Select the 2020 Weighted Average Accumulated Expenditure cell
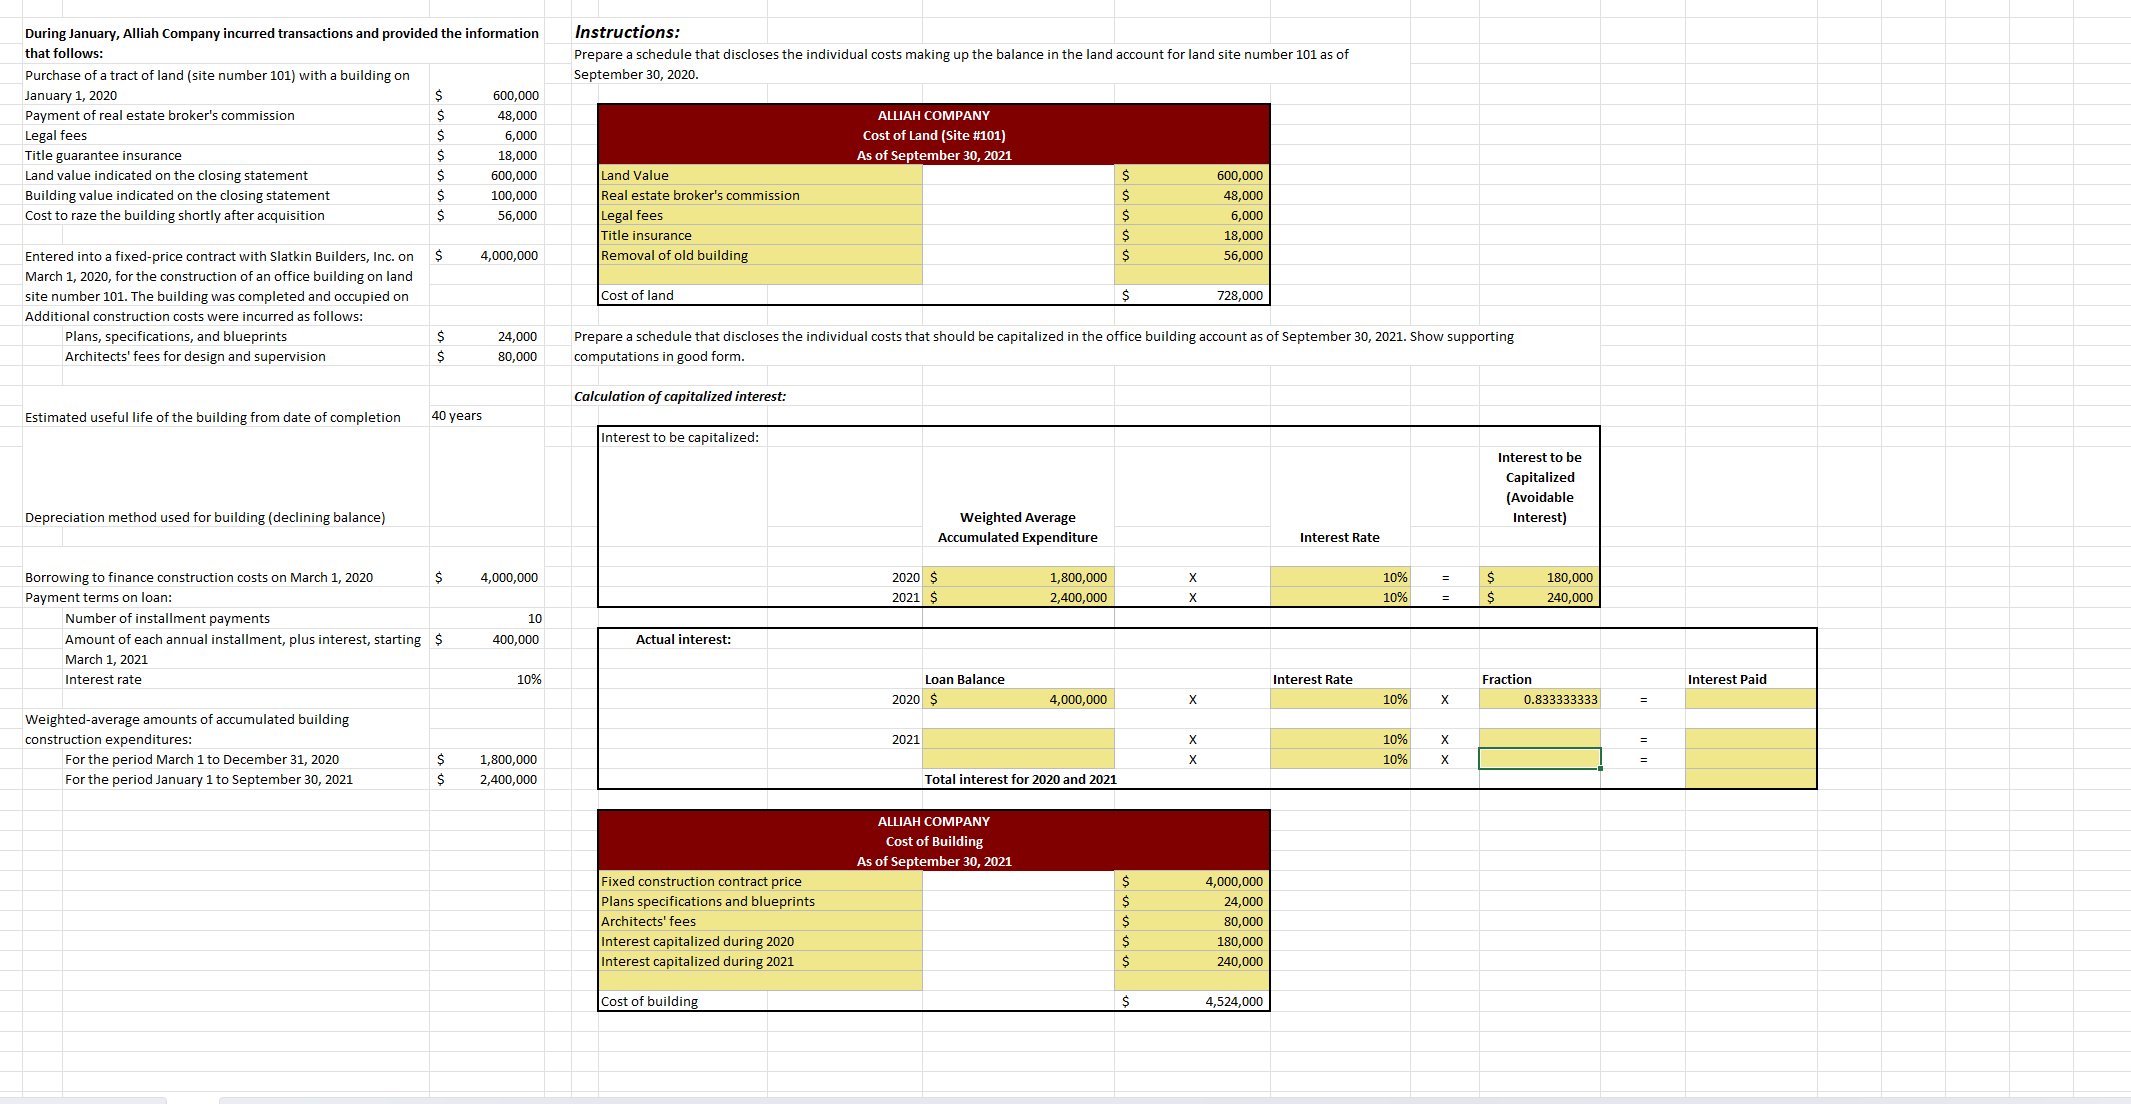 (x=1019, y=577)
